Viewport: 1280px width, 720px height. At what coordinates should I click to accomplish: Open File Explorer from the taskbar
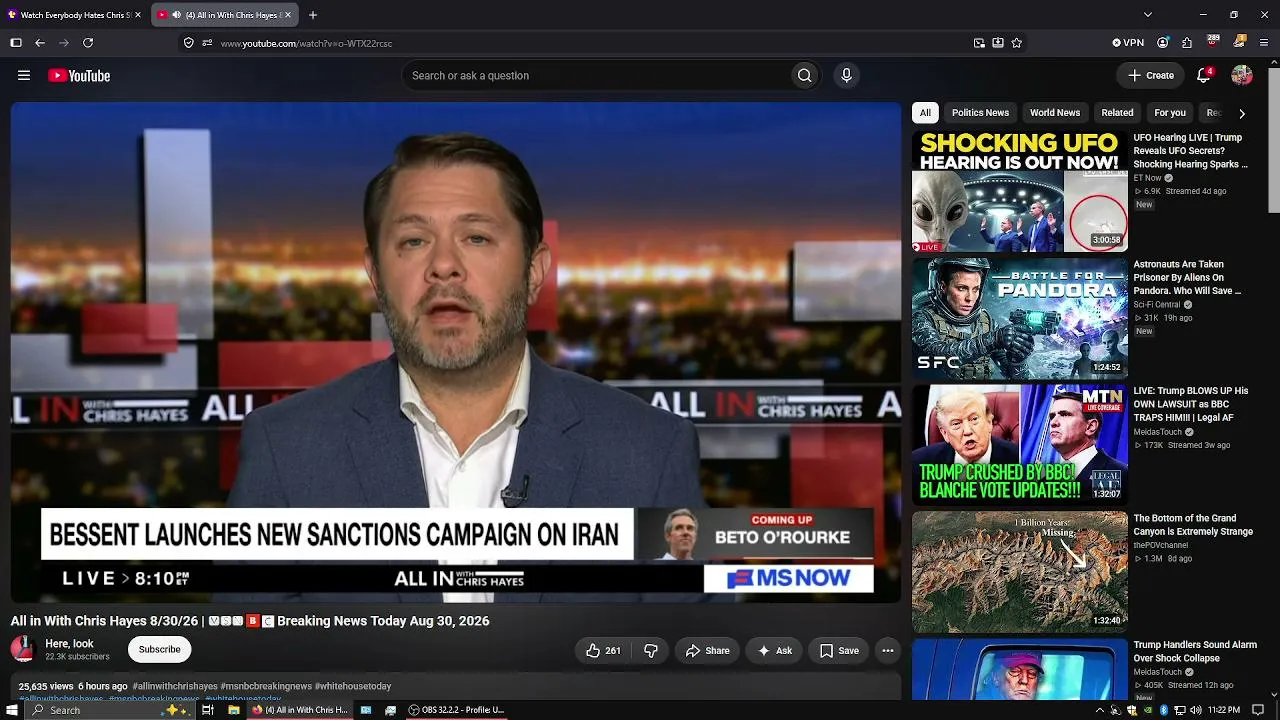[x=234, y=710]
